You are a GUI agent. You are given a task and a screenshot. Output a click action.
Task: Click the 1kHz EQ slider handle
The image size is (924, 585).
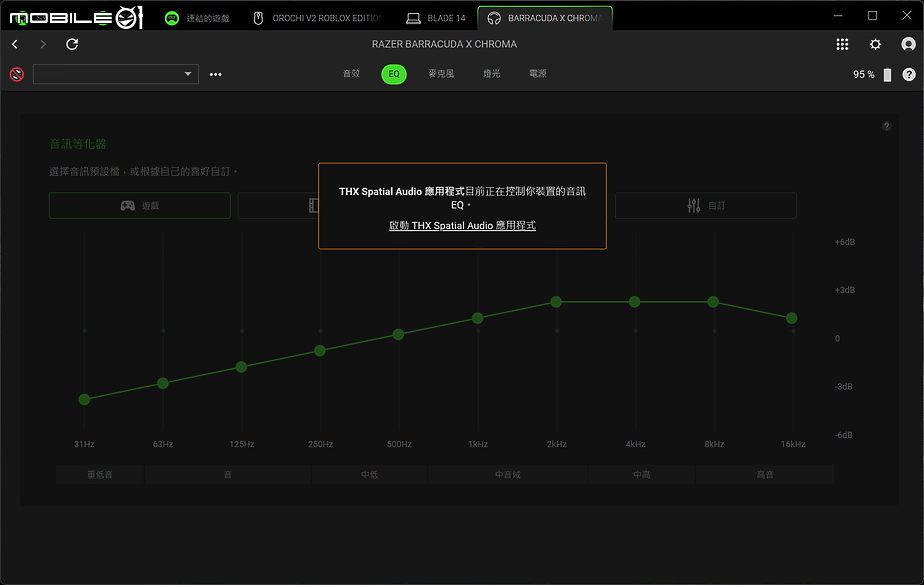(x=478, y=318)
